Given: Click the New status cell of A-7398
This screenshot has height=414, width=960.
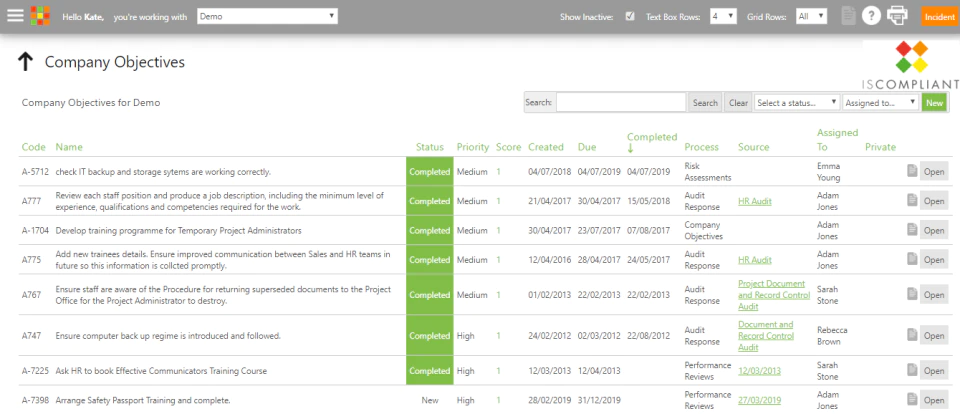Looking at the screenshot, I should click(x=430, y=400).
